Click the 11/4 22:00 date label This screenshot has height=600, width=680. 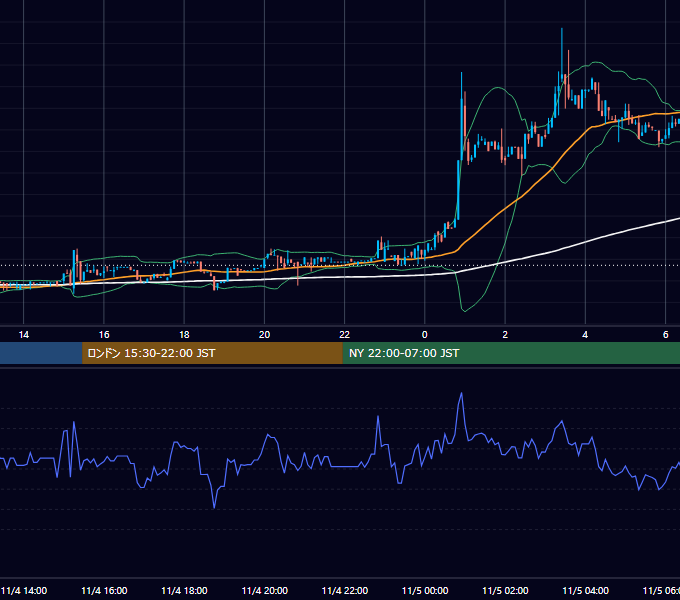coord(345,590)
